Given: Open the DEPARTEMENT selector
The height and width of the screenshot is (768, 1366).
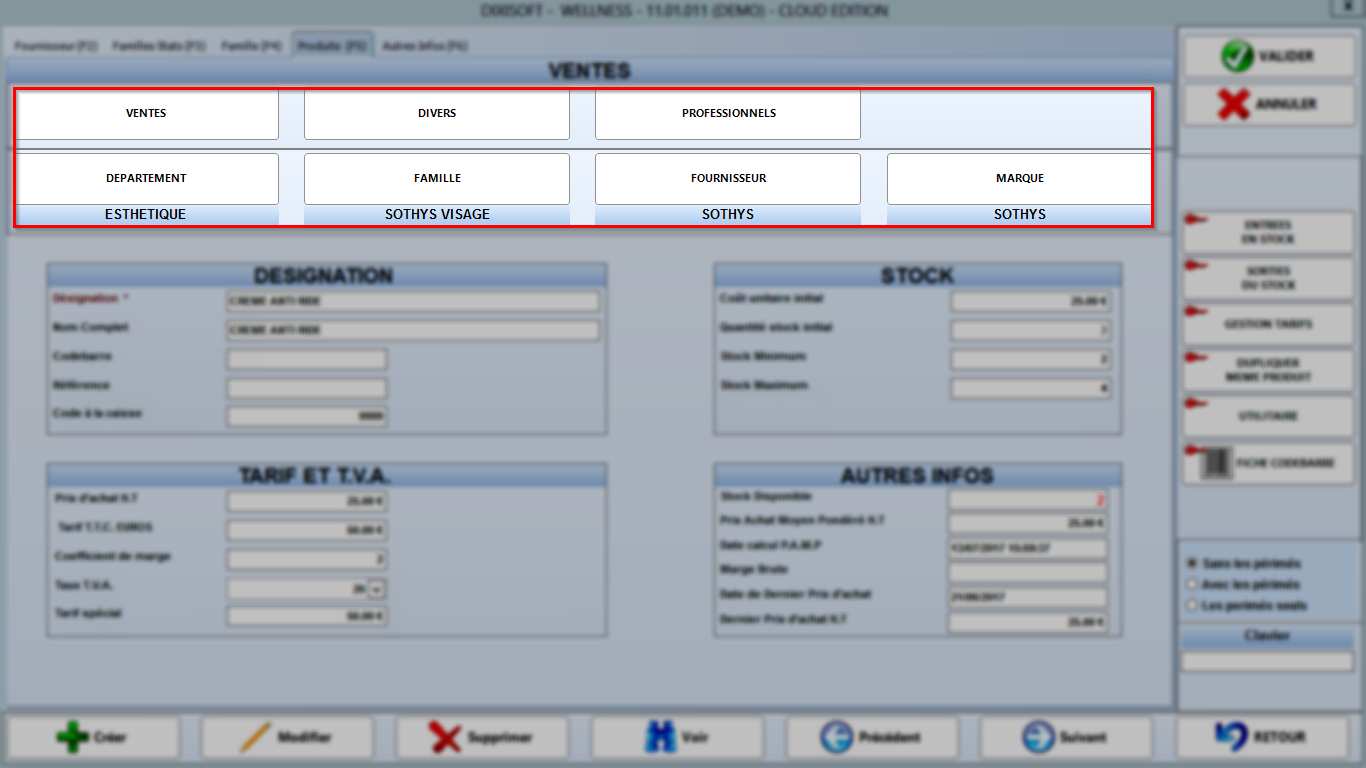Looking at the screenshot, I should 147,179.
